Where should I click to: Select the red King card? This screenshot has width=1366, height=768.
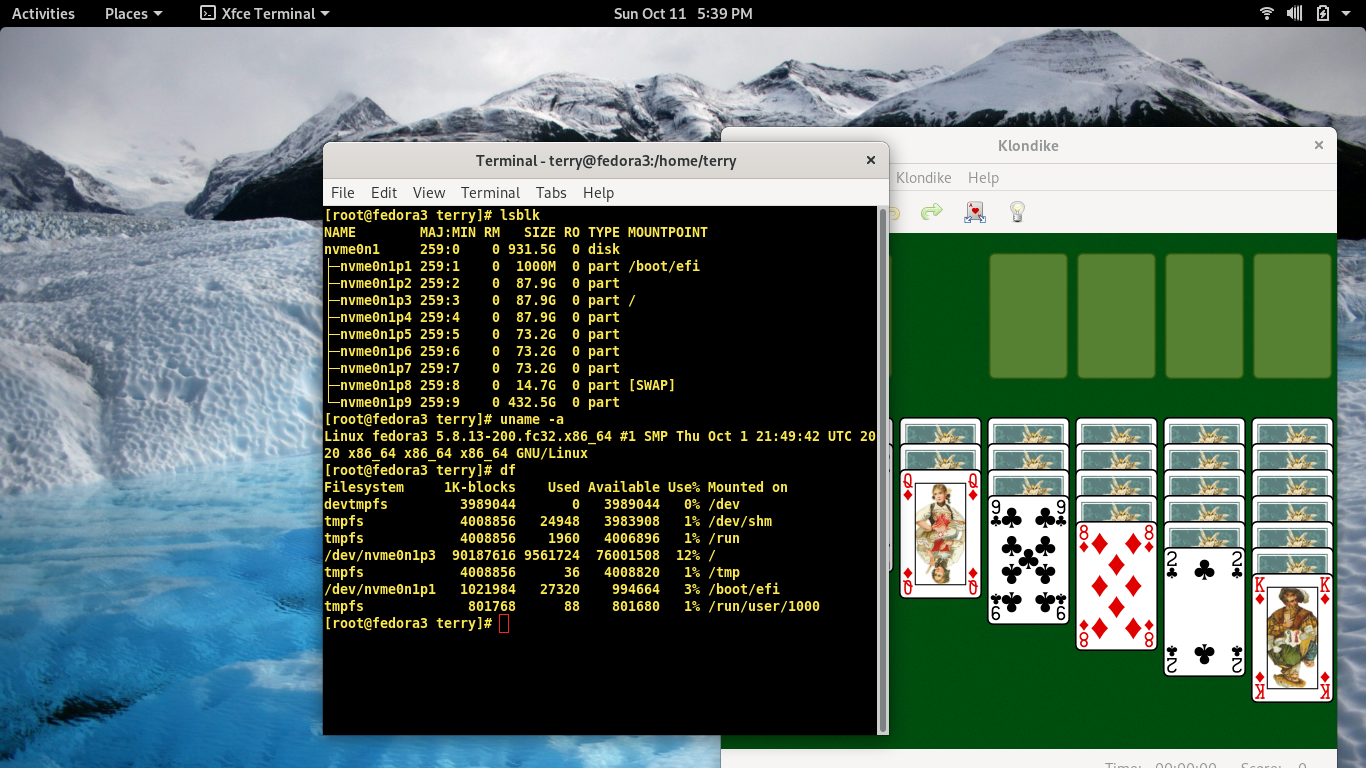[1293, 638]
